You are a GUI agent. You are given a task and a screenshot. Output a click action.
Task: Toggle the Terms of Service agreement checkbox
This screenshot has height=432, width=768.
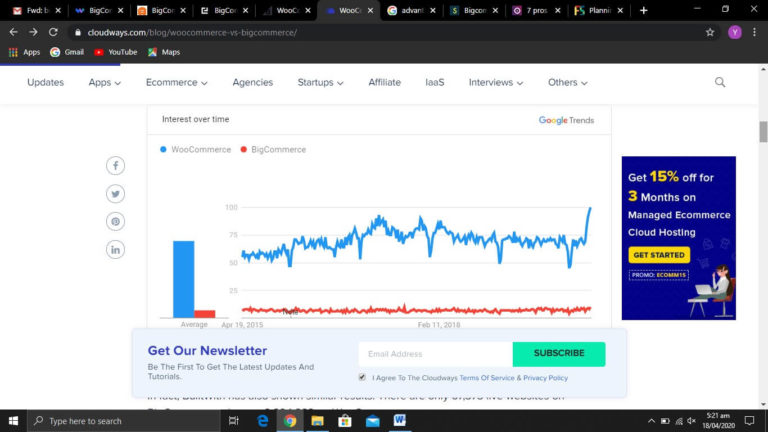coord(362,377)
